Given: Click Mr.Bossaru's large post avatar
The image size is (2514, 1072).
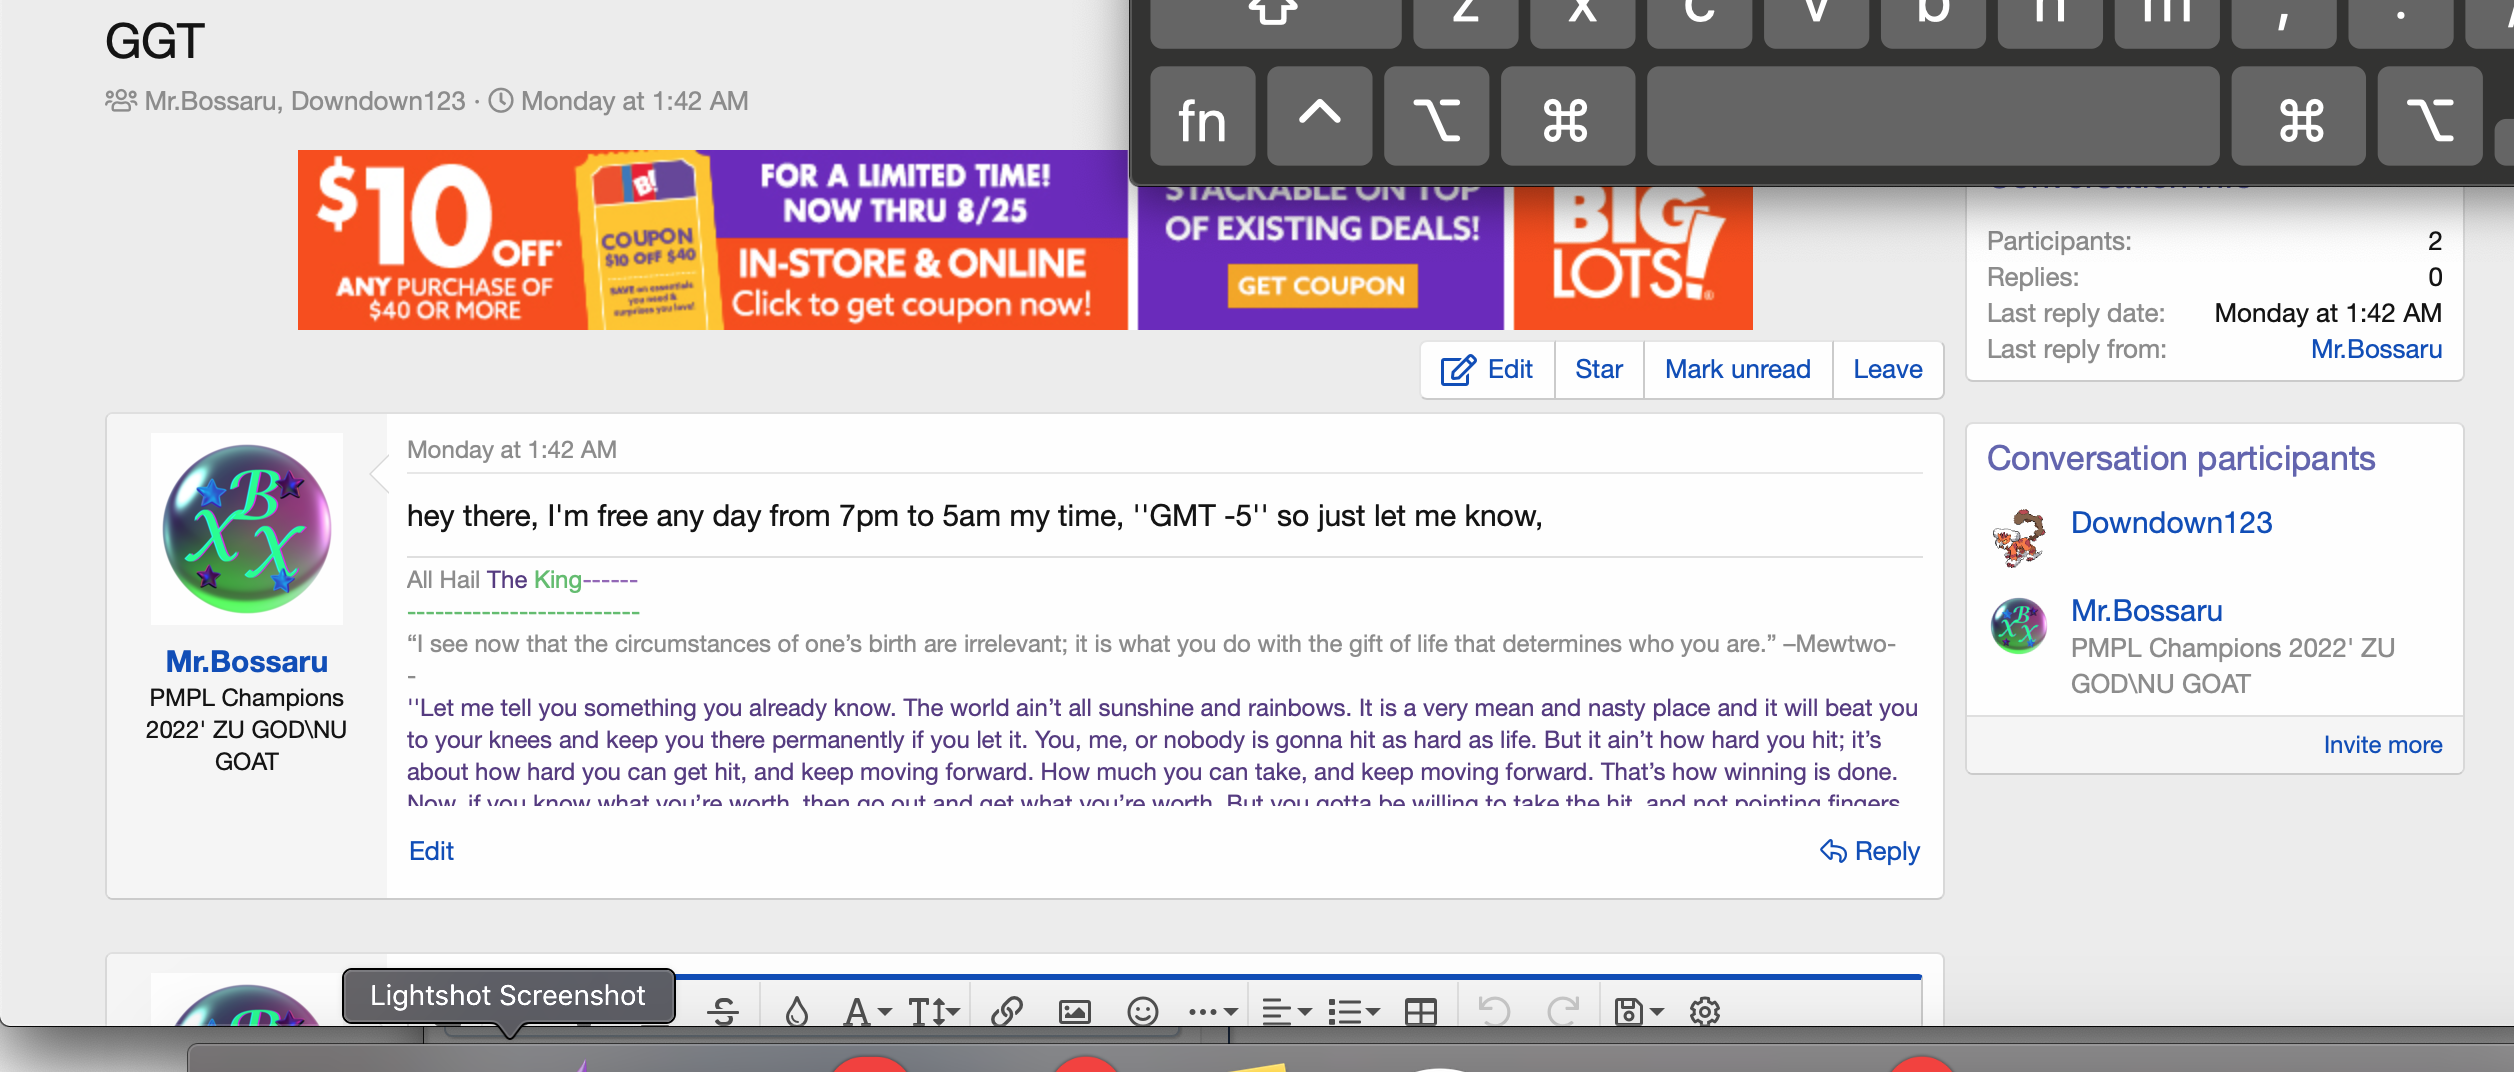Looking at the screenshot, I should point(247,529).
